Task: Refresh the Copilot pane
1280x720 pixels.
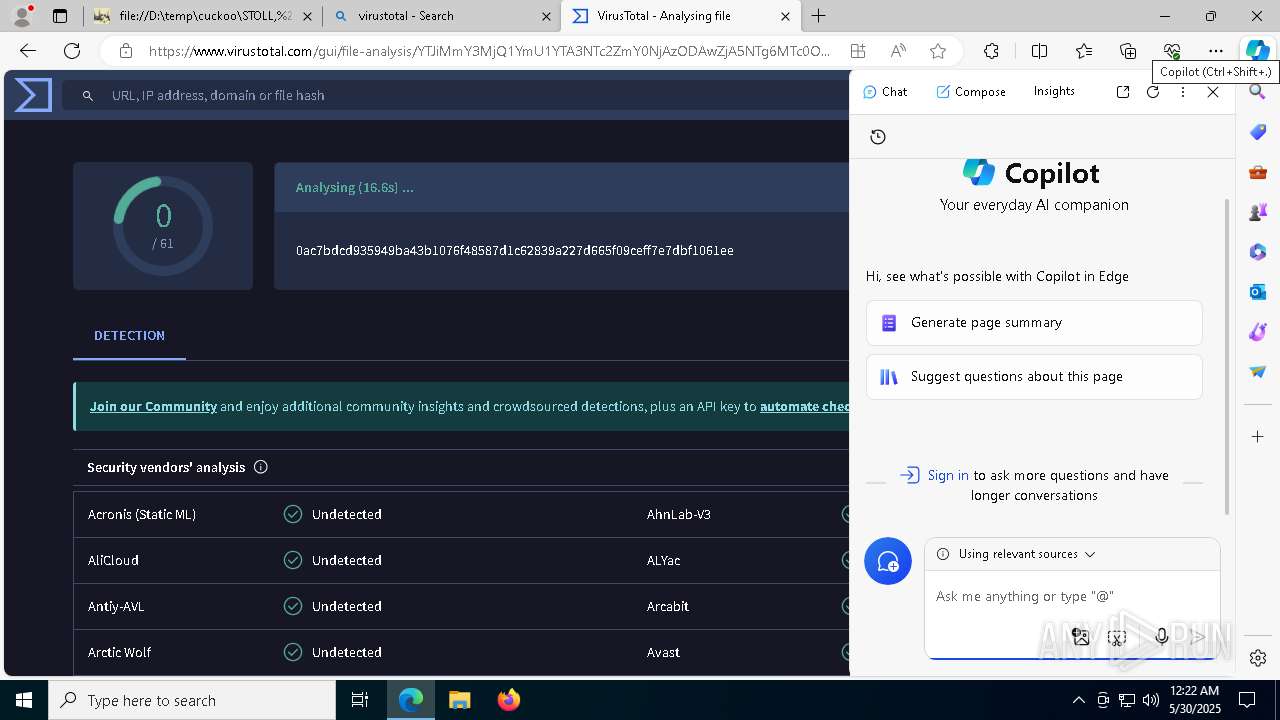Action: pos(1153,91)
